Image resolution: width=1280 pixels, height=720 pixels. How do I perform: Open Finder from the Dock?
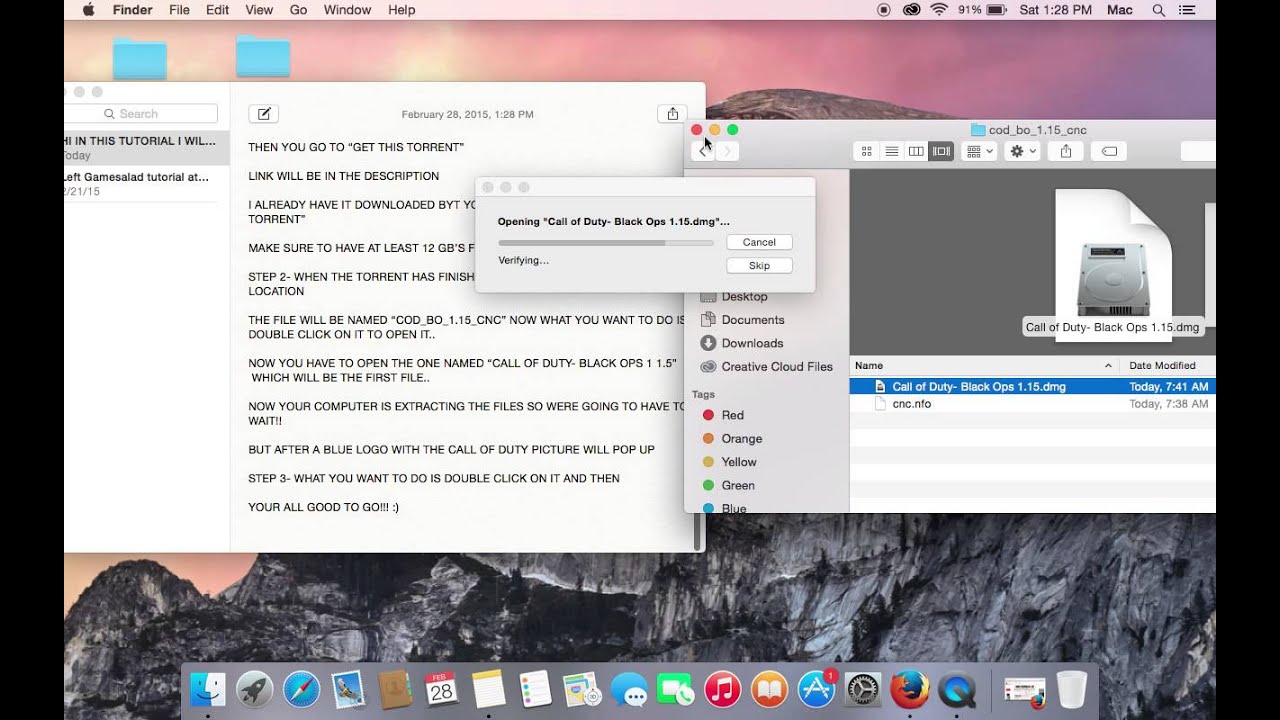(x=208, y=689)
